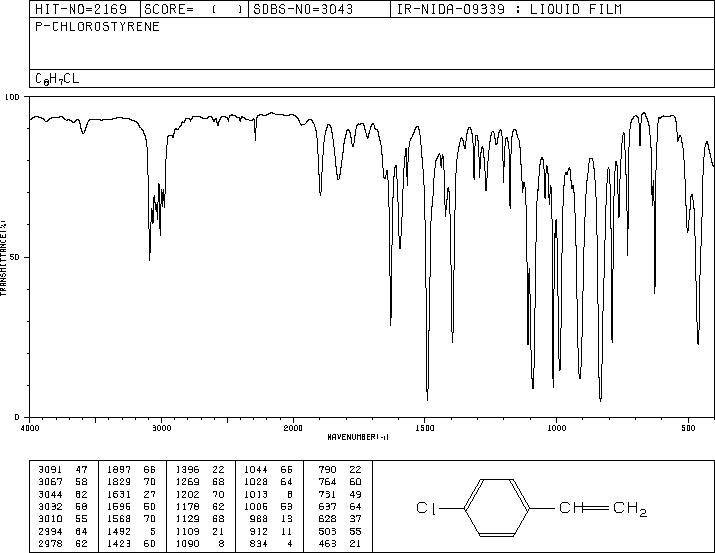Select the compound name P-CHLOROSTYRENE
The width and height of the screenshot is (715, 553).
pos(97,27)
